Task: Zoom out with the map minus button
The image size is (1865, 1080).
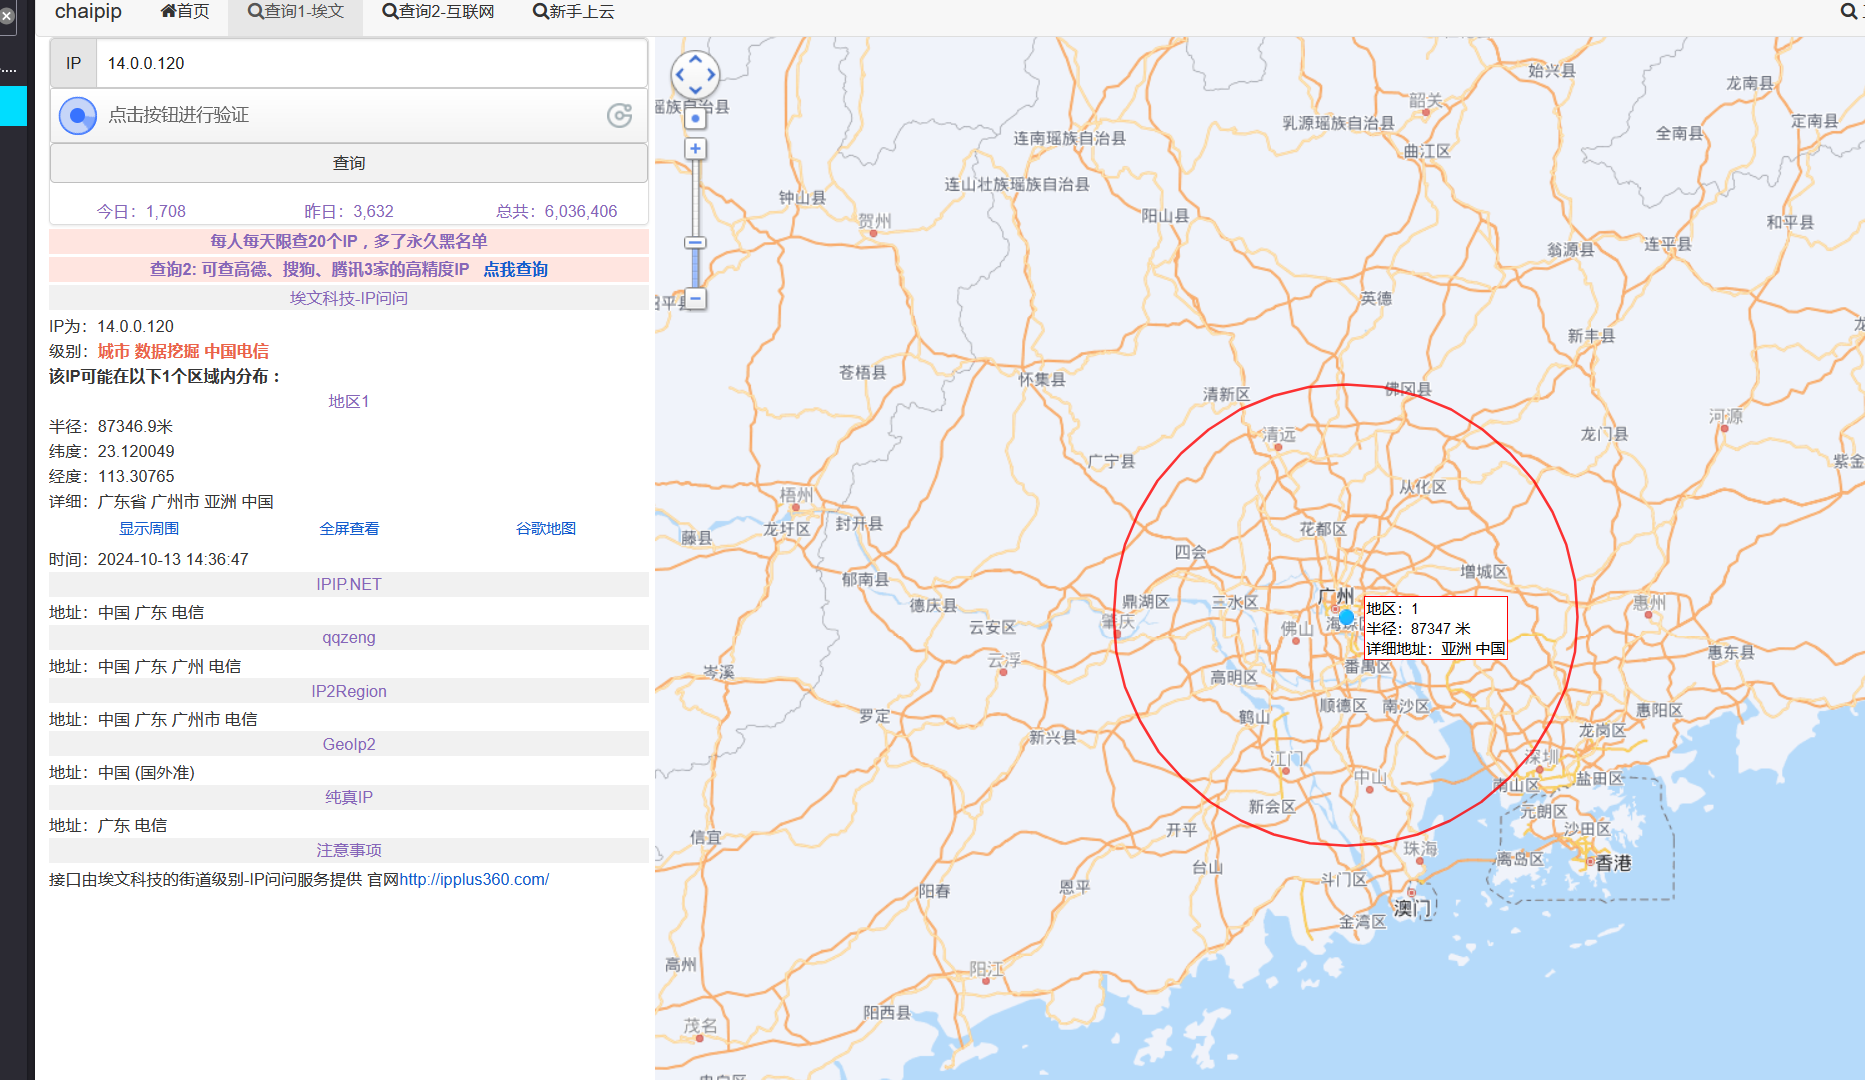Action: pyautogui.click(x=695, y=298)
